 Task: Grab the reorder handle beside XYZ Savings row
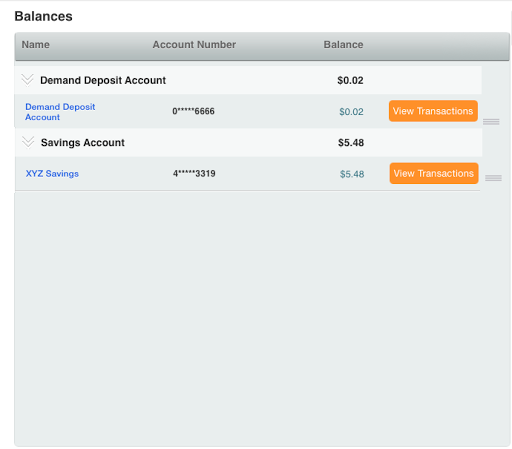coord(493,178)
